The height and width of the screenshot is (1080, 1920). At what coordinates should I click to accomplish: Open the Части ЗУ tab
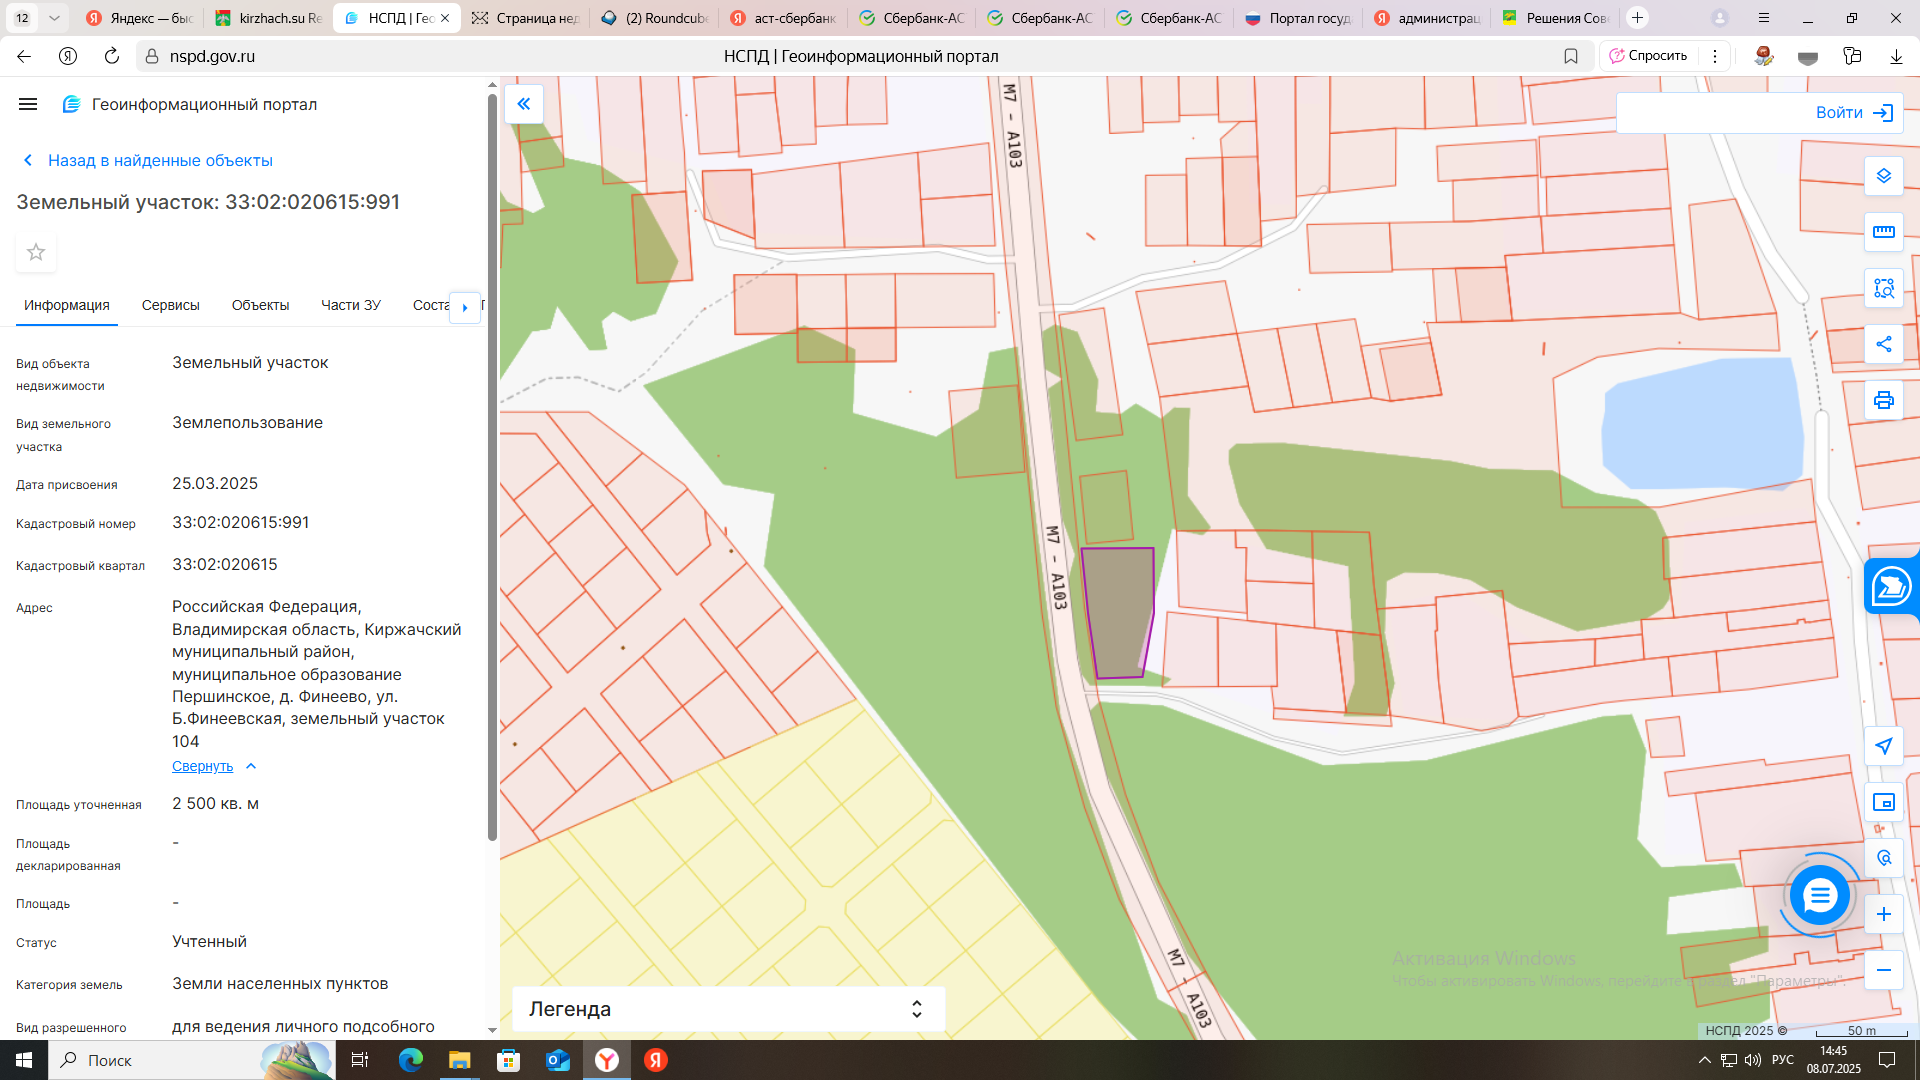350,305
